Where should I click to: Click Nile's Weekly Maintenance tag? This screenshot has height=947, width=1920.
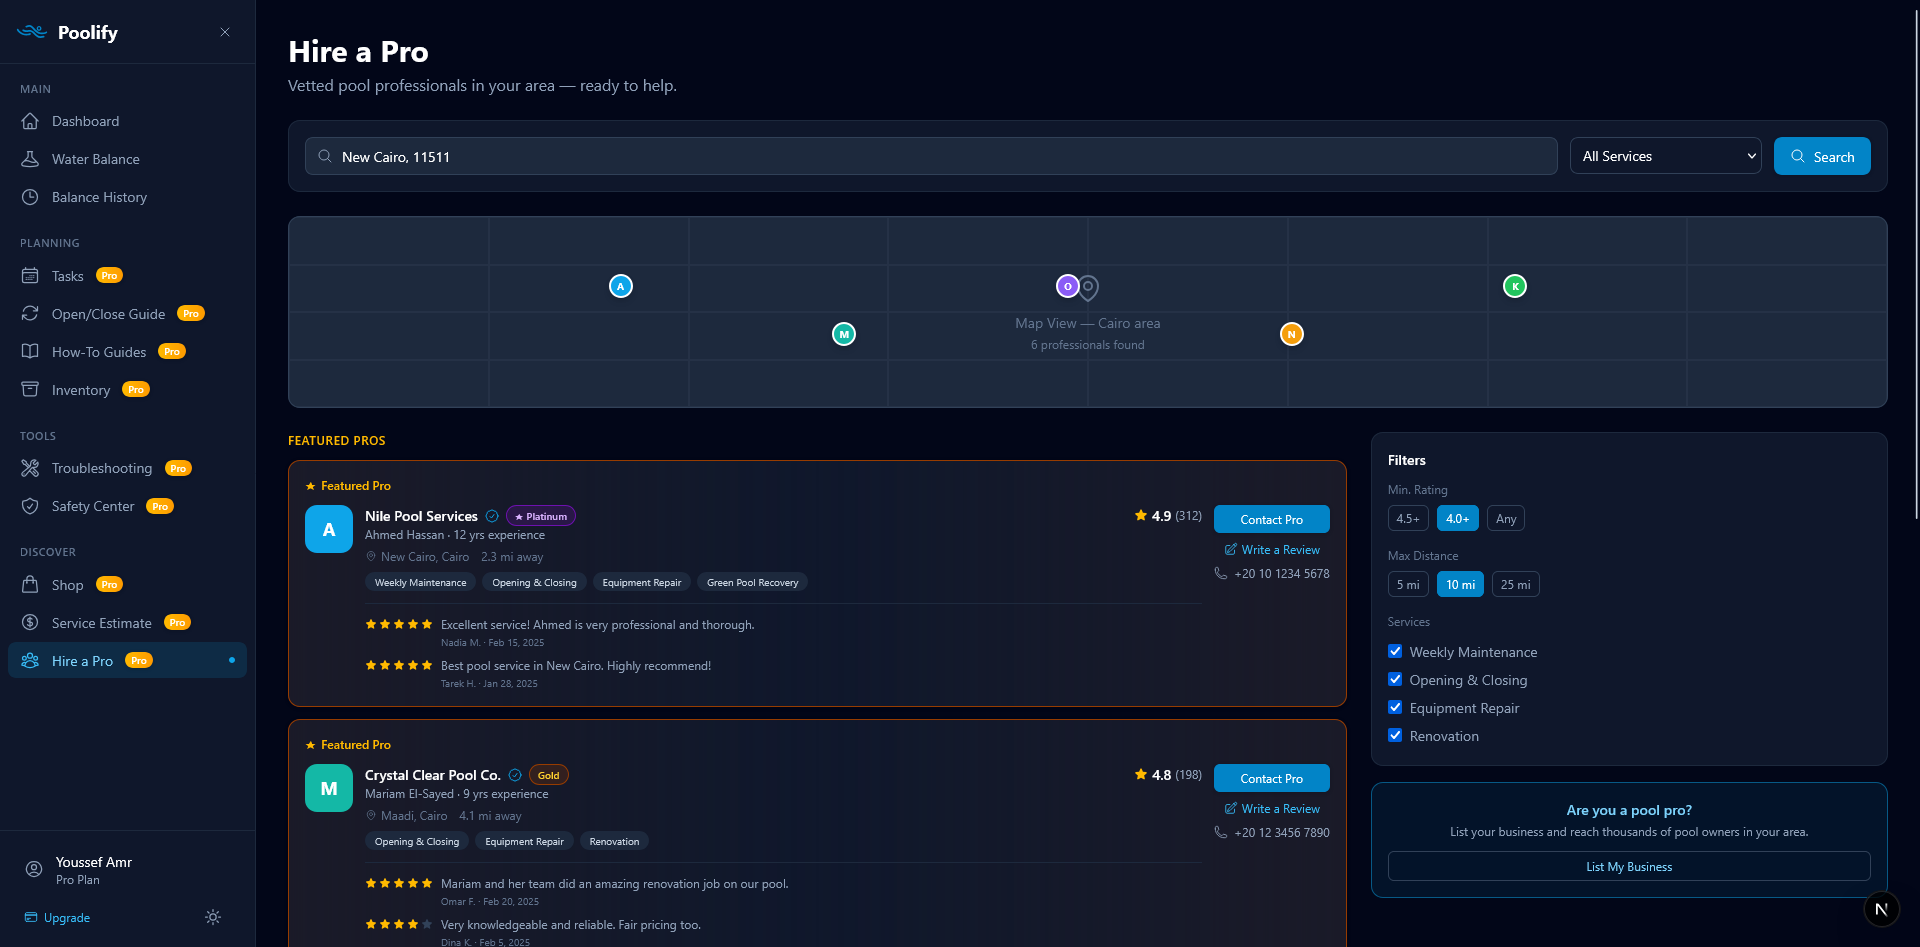coord(420,582)
